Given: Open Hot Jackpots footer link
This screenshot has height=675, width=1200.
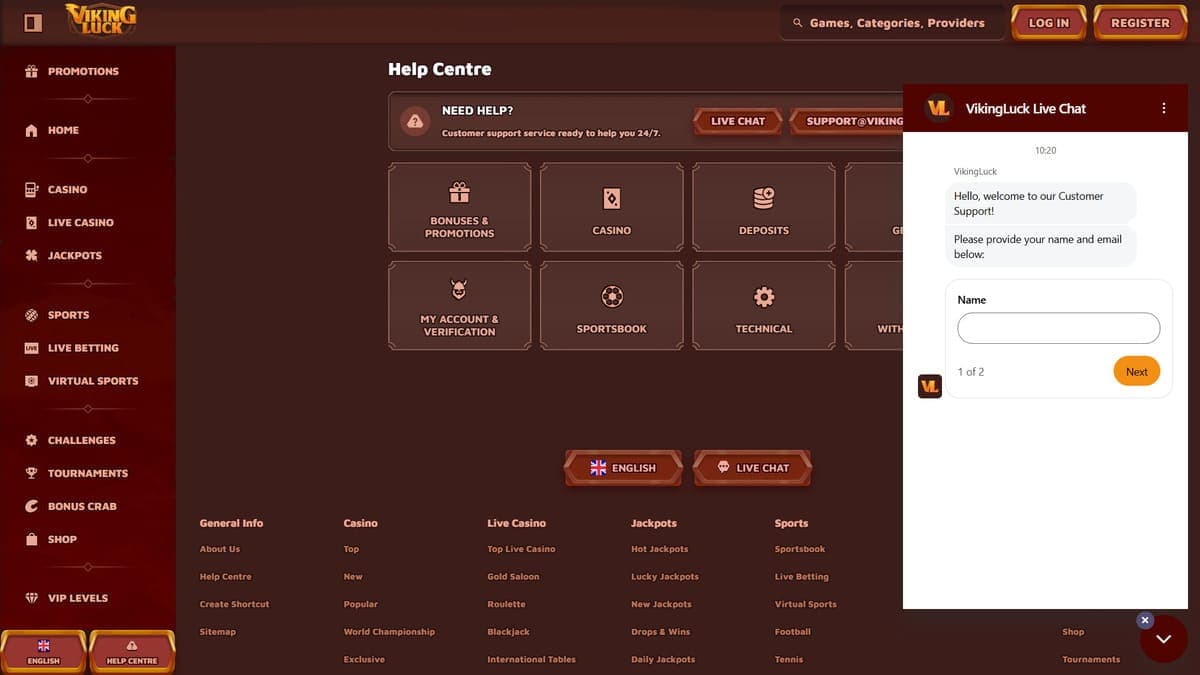Looking at the screenshot, I should 660,549.
